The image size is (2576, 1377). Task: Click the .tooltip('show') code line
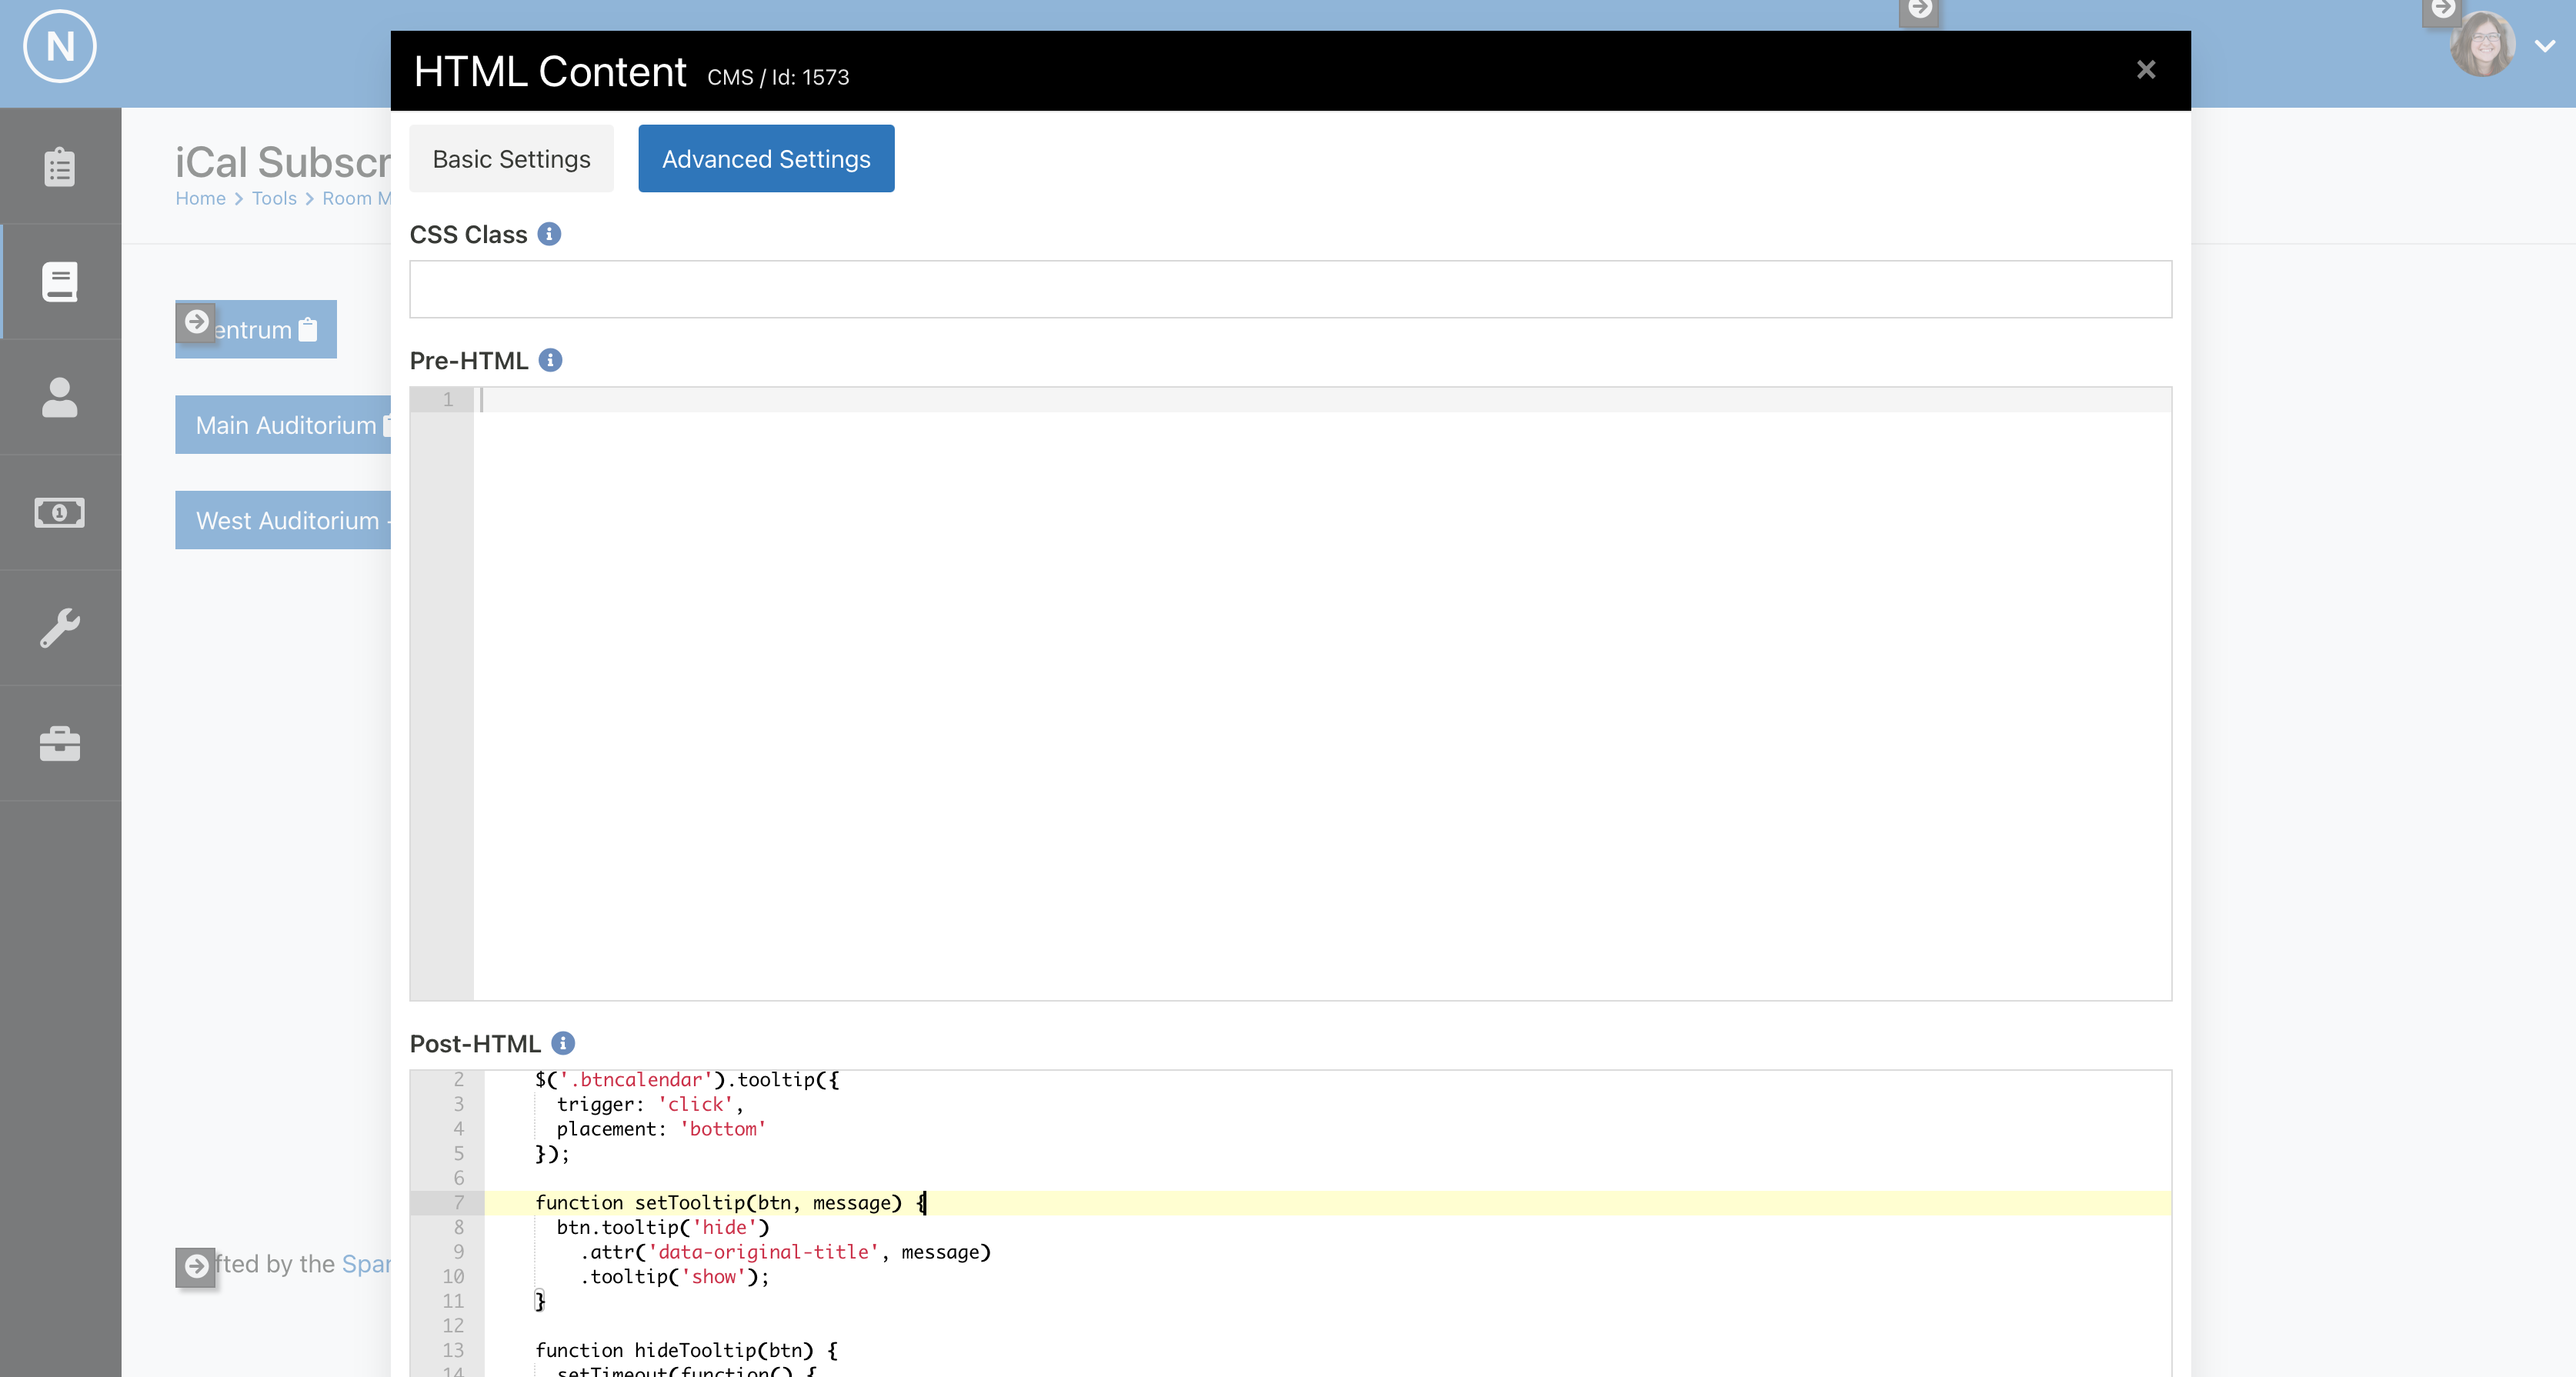click(675, 1277)
